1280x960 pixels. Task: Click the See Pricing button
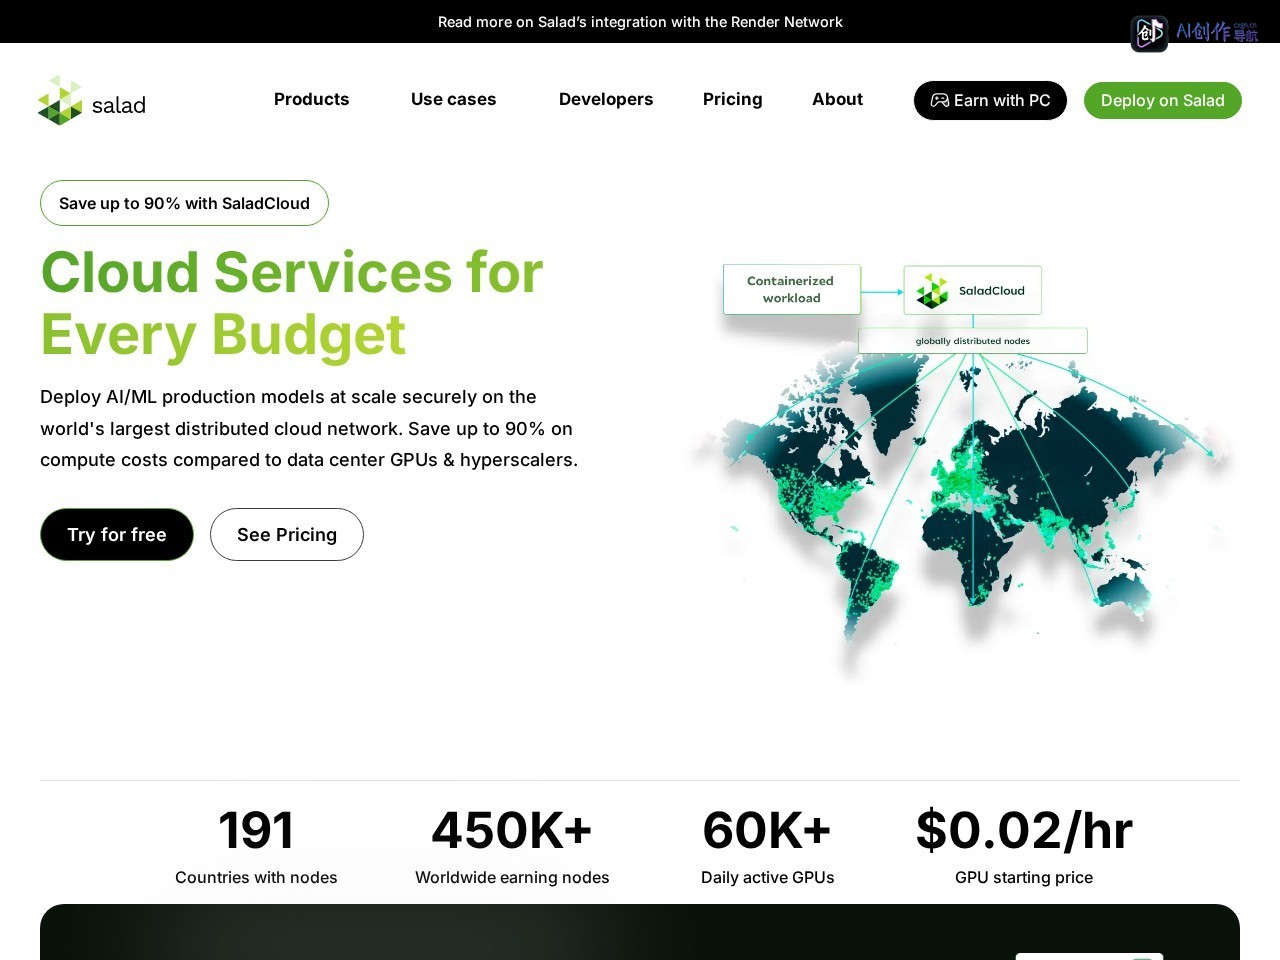[x=287, y=534]
